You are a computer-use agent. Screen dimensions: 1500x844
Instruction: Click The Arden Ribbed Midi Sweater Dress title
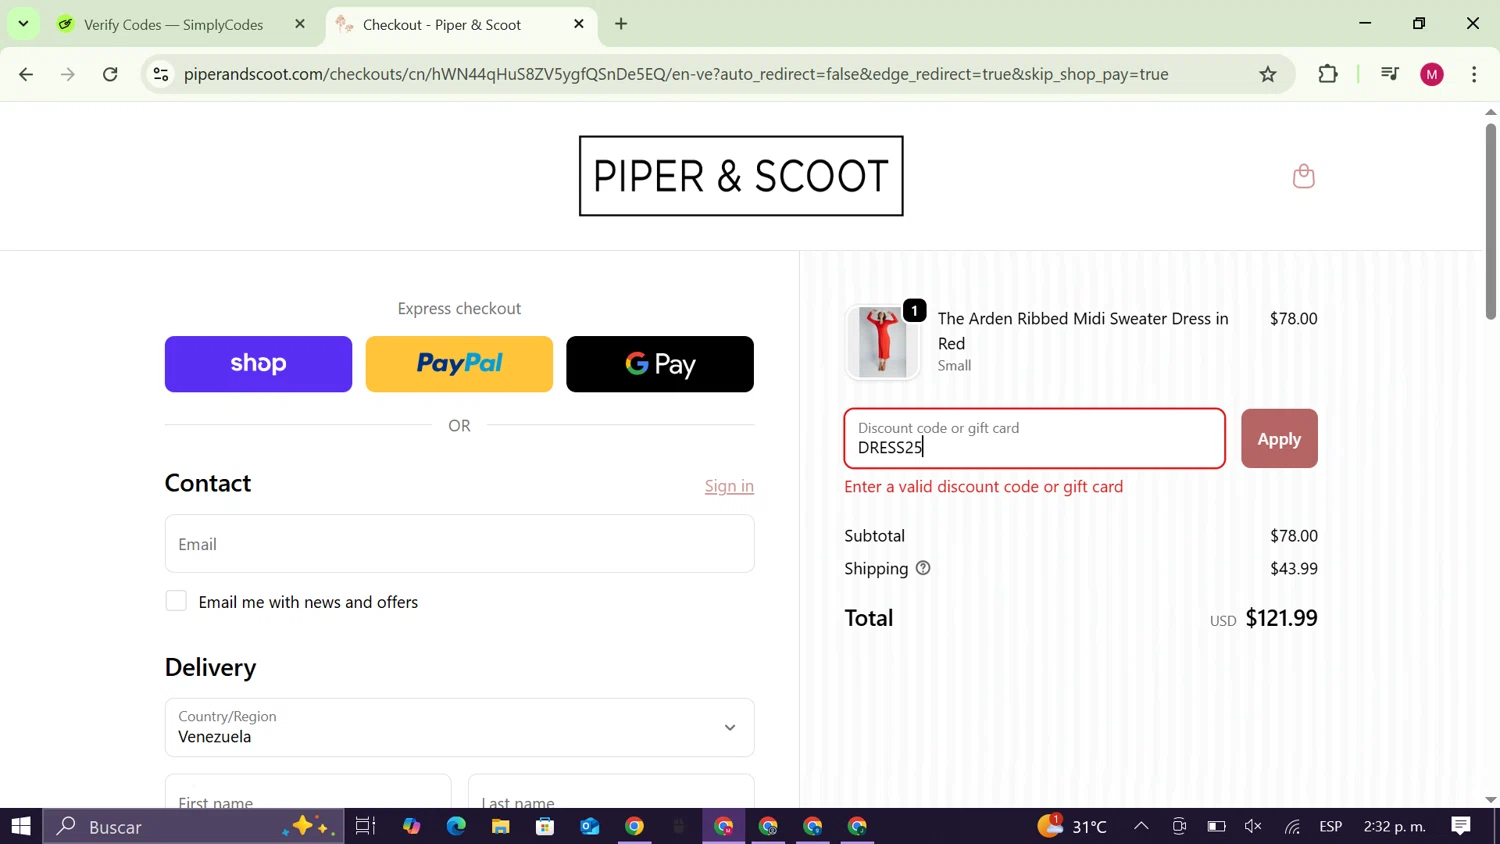[x=1083, y=330]
